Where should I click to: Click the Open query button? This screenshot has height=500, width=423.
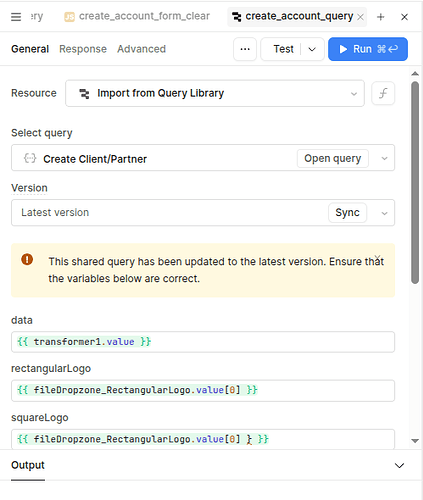coord(333,158)
